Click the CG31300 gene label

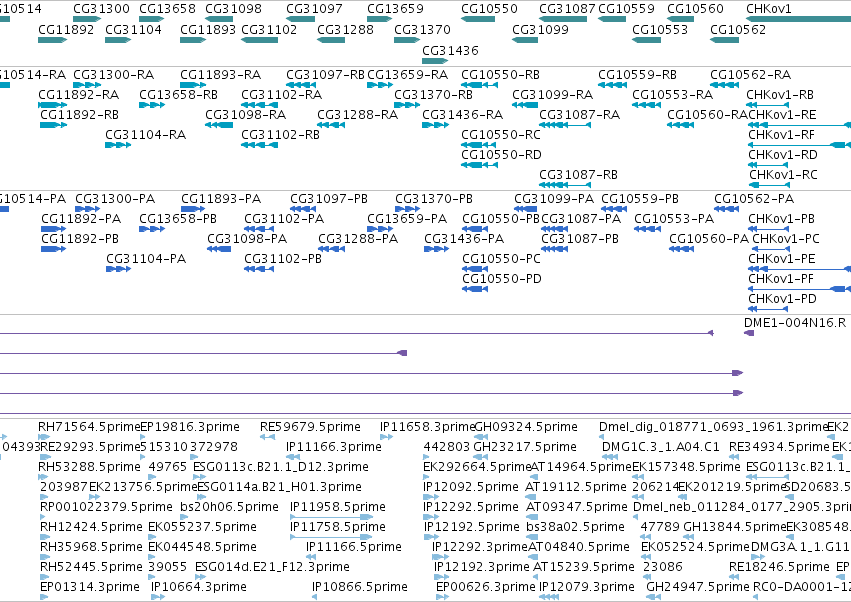click(101, 9)
